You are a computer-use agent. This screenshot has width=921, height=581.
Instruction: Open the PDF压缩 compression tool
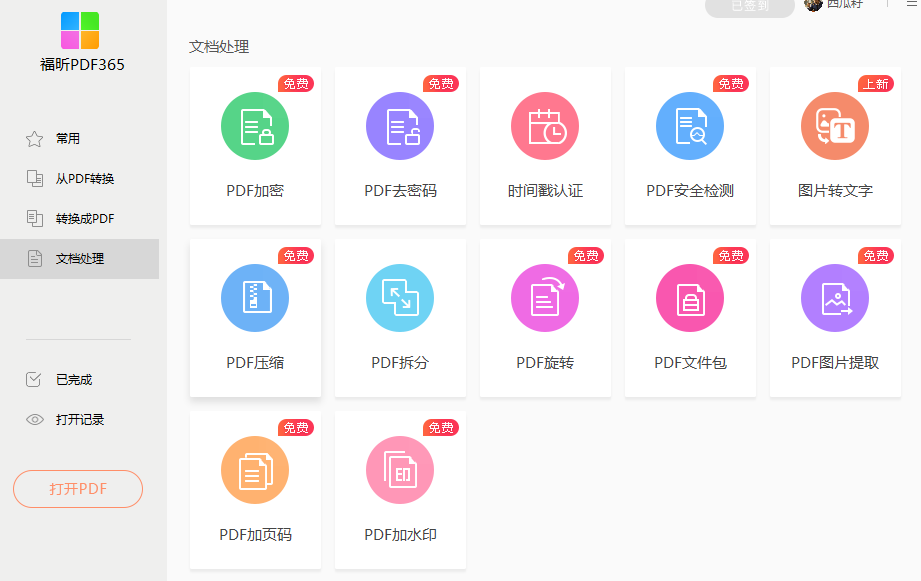click(255, 318)
